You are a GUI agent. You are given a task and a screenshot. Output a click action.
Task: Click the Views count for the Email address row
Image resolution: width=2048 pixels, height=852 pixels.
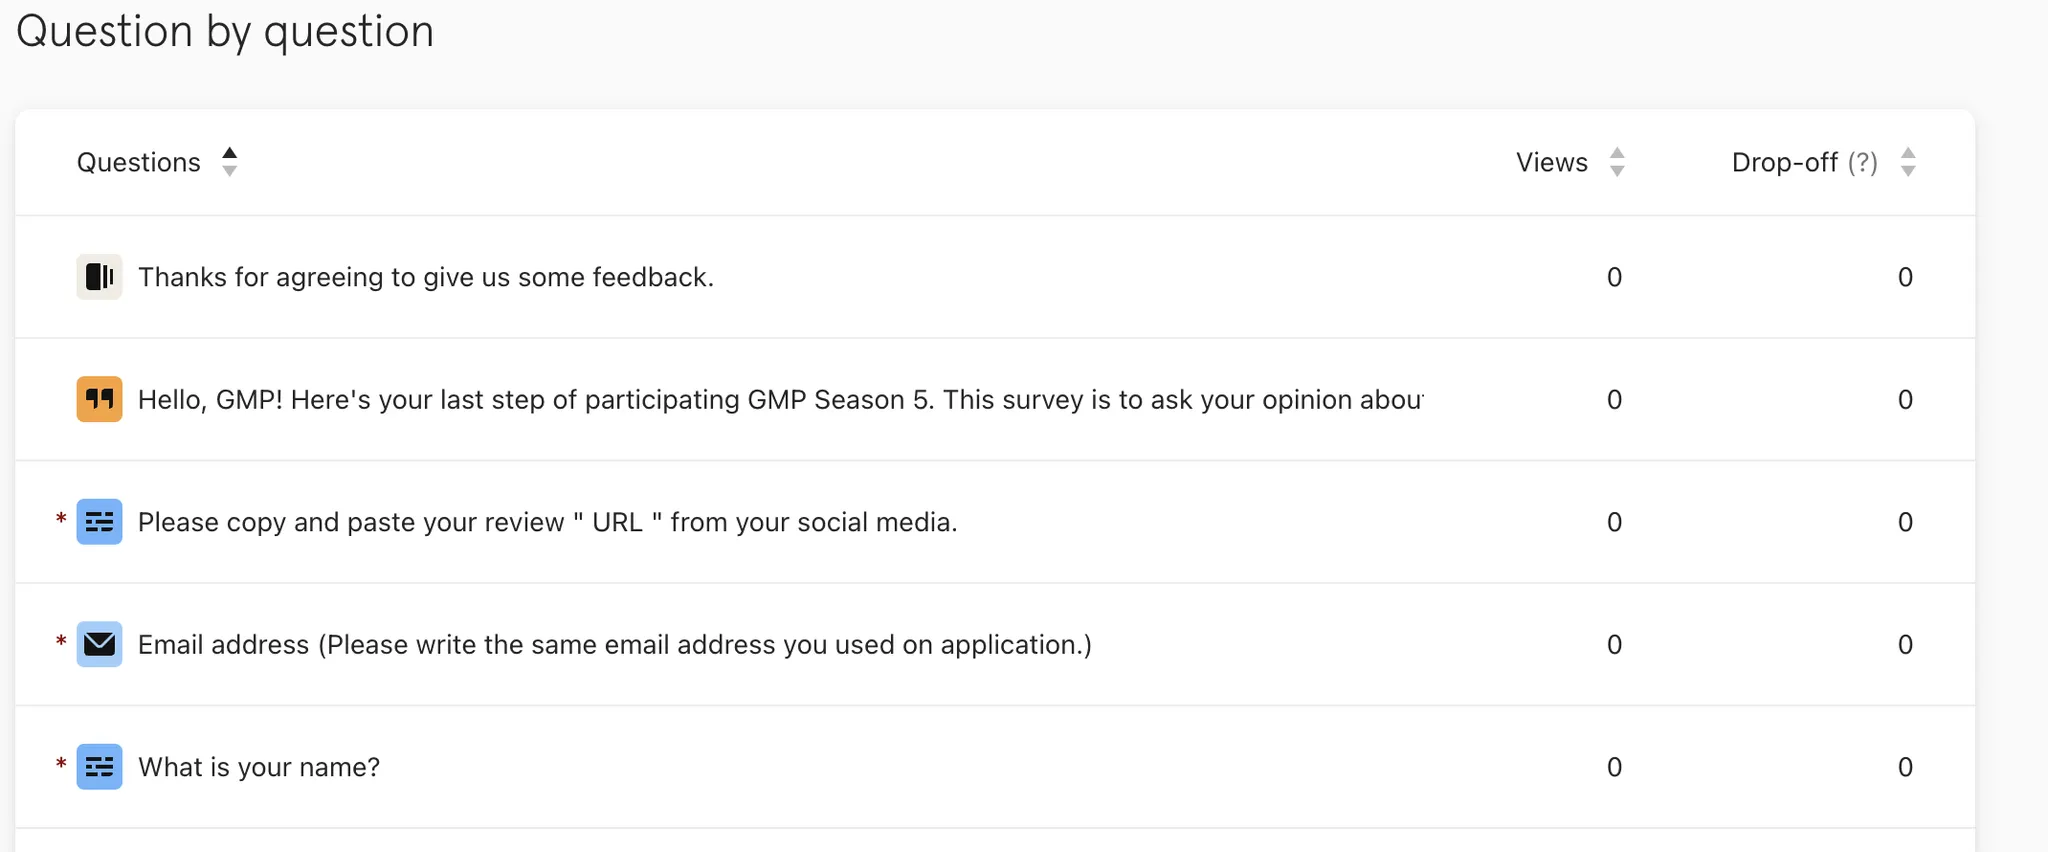[x=1614, y=645]
